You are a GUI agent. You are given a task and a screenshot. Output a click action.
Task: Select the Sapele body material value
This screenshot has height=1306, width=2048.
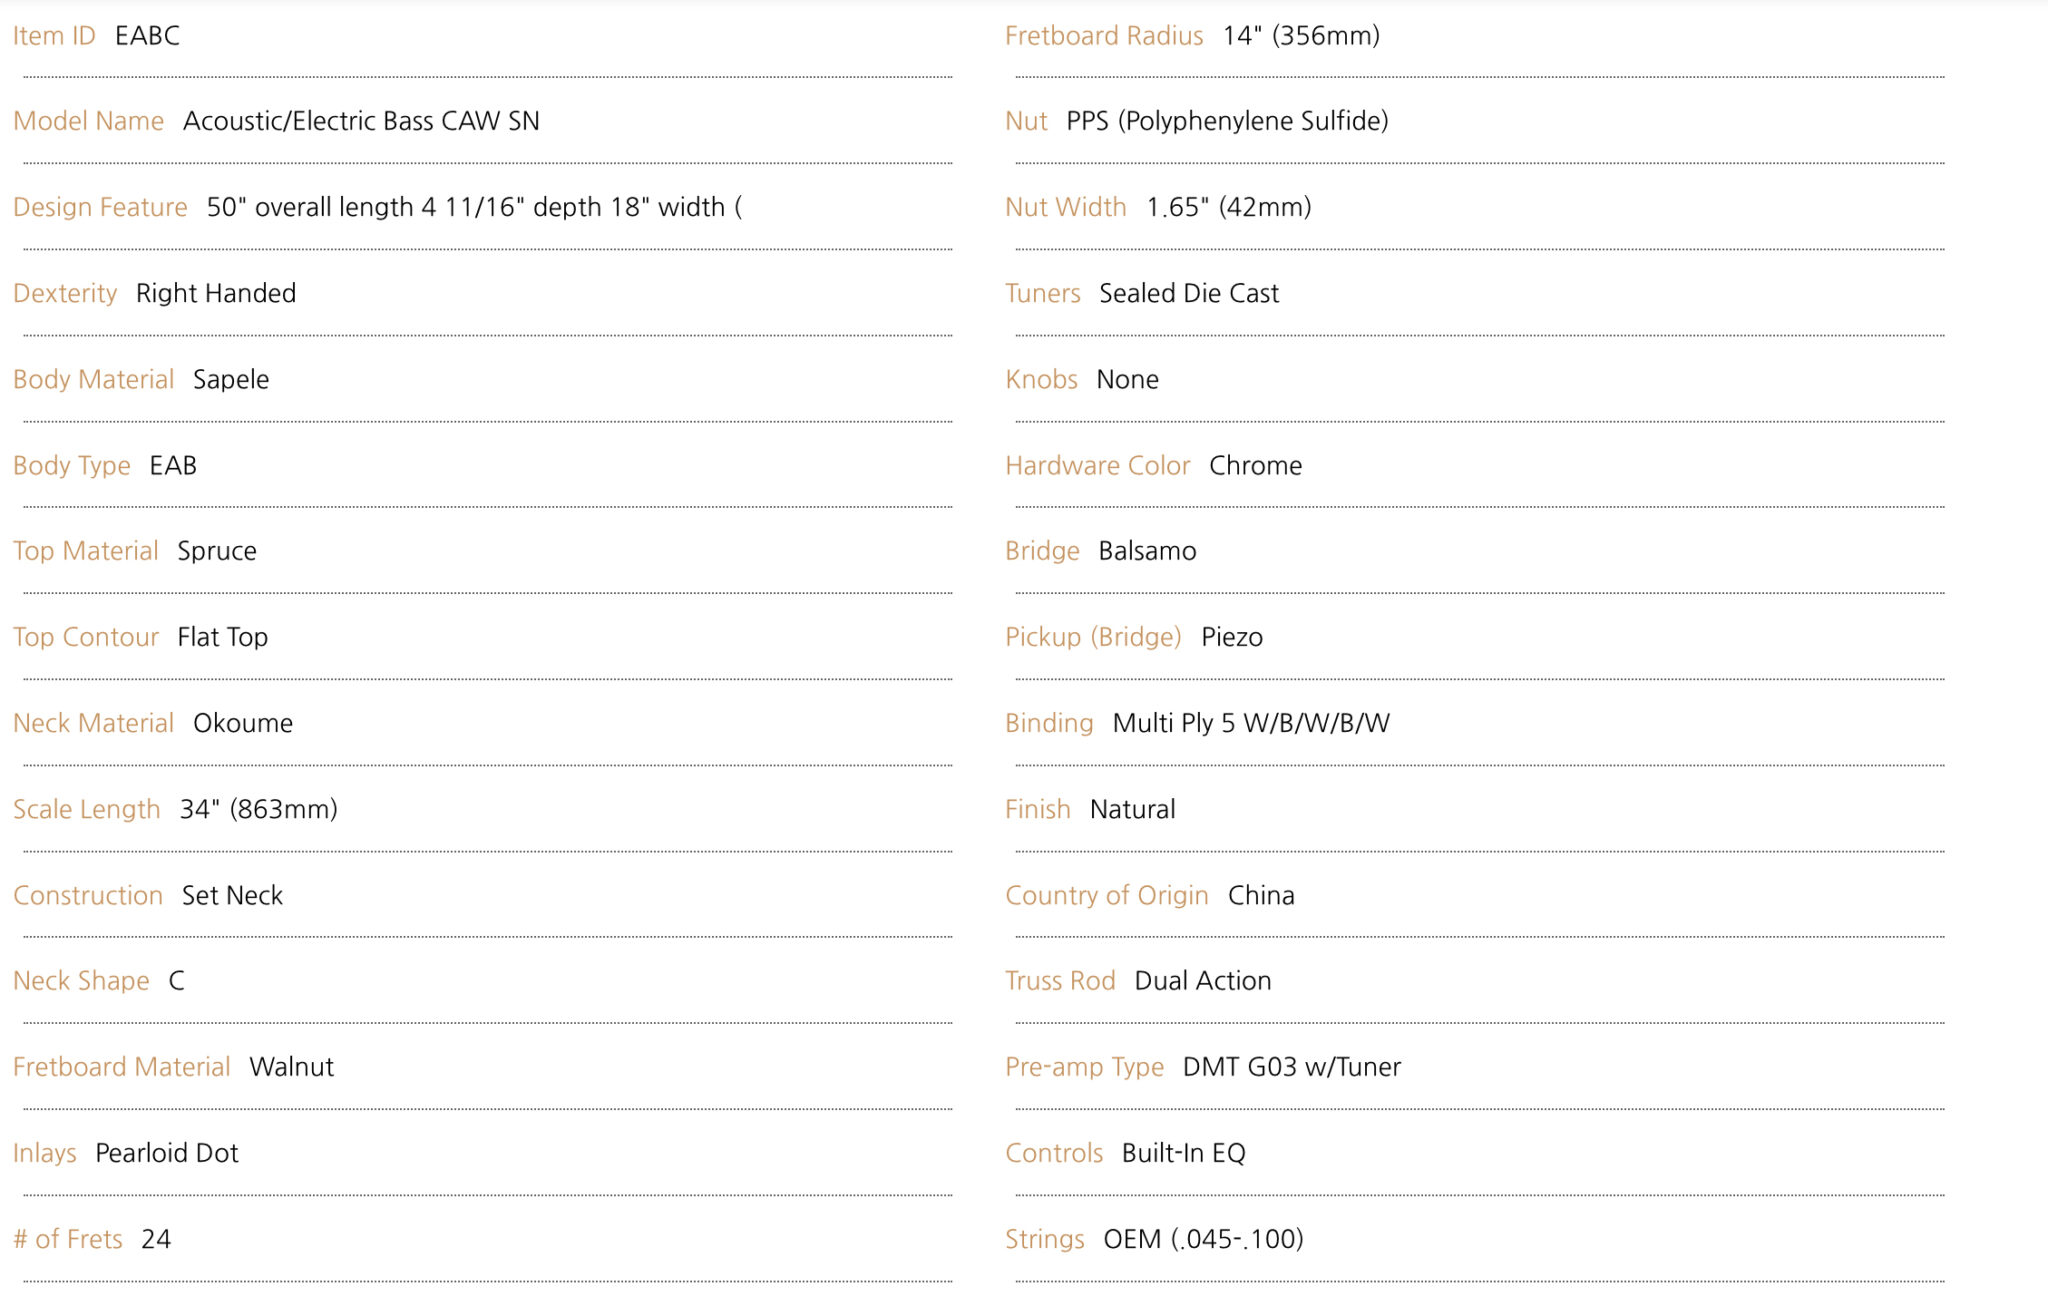coord(231,379)
